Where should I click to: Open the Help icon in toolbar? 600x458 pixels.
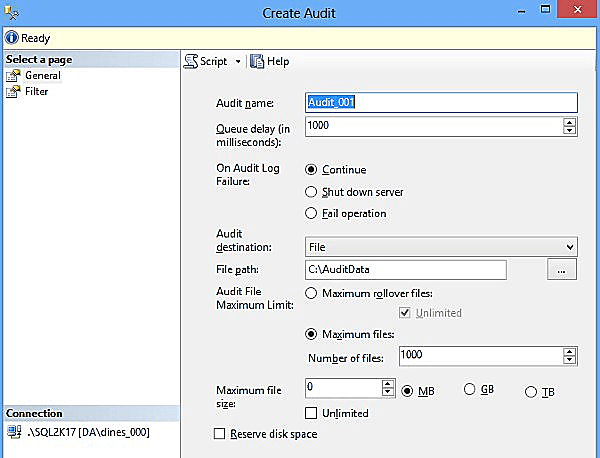pyautogui.click(x=257, y=61)
